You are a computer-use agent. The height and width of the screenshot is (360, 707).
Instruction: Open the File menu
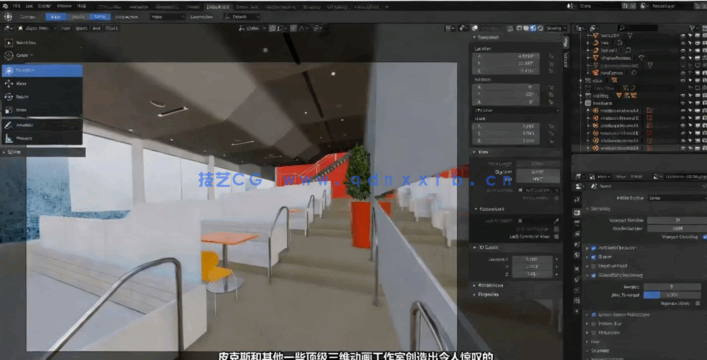pyautogui.click(x=17, y=6)
